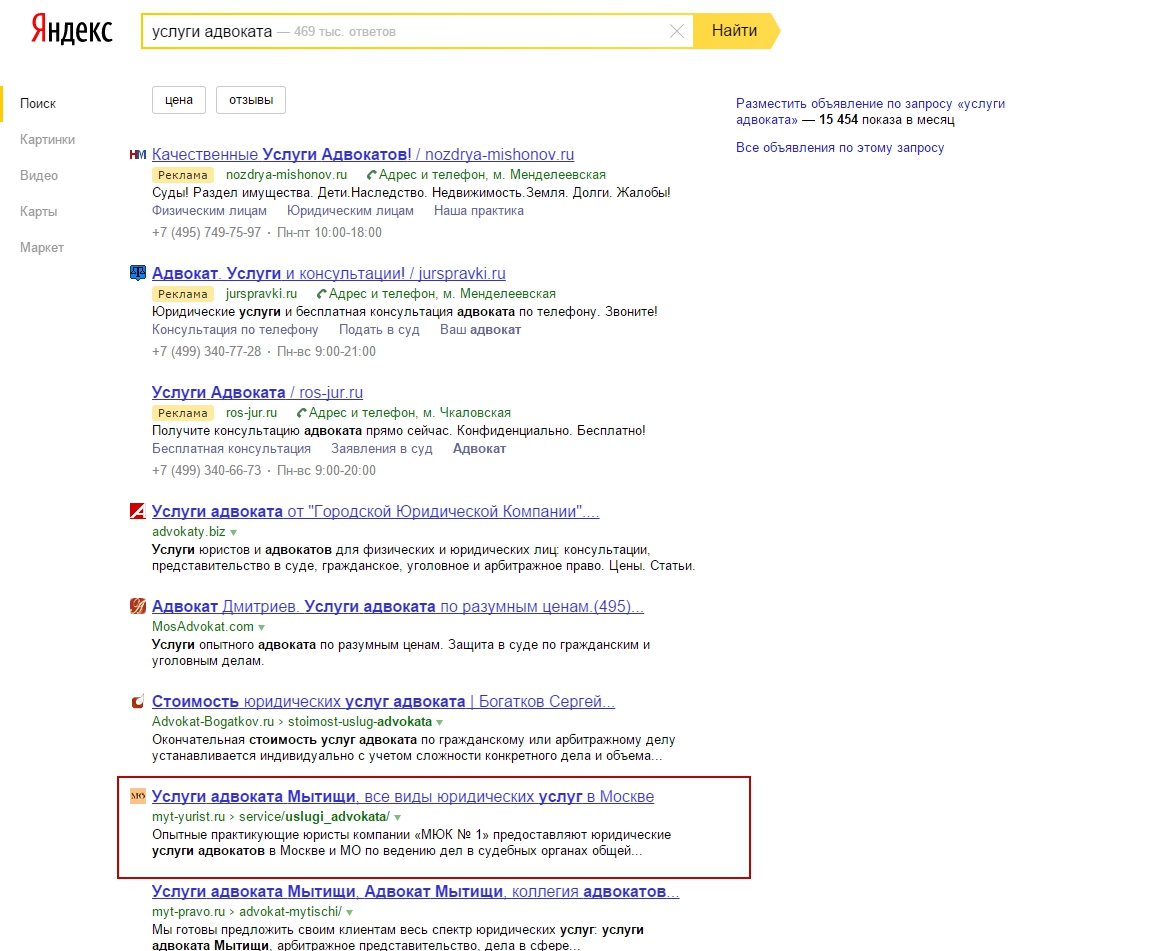Switch to Видео search
The height and width of the screenshot is (951, 1155).
click(x=39, y=176)
